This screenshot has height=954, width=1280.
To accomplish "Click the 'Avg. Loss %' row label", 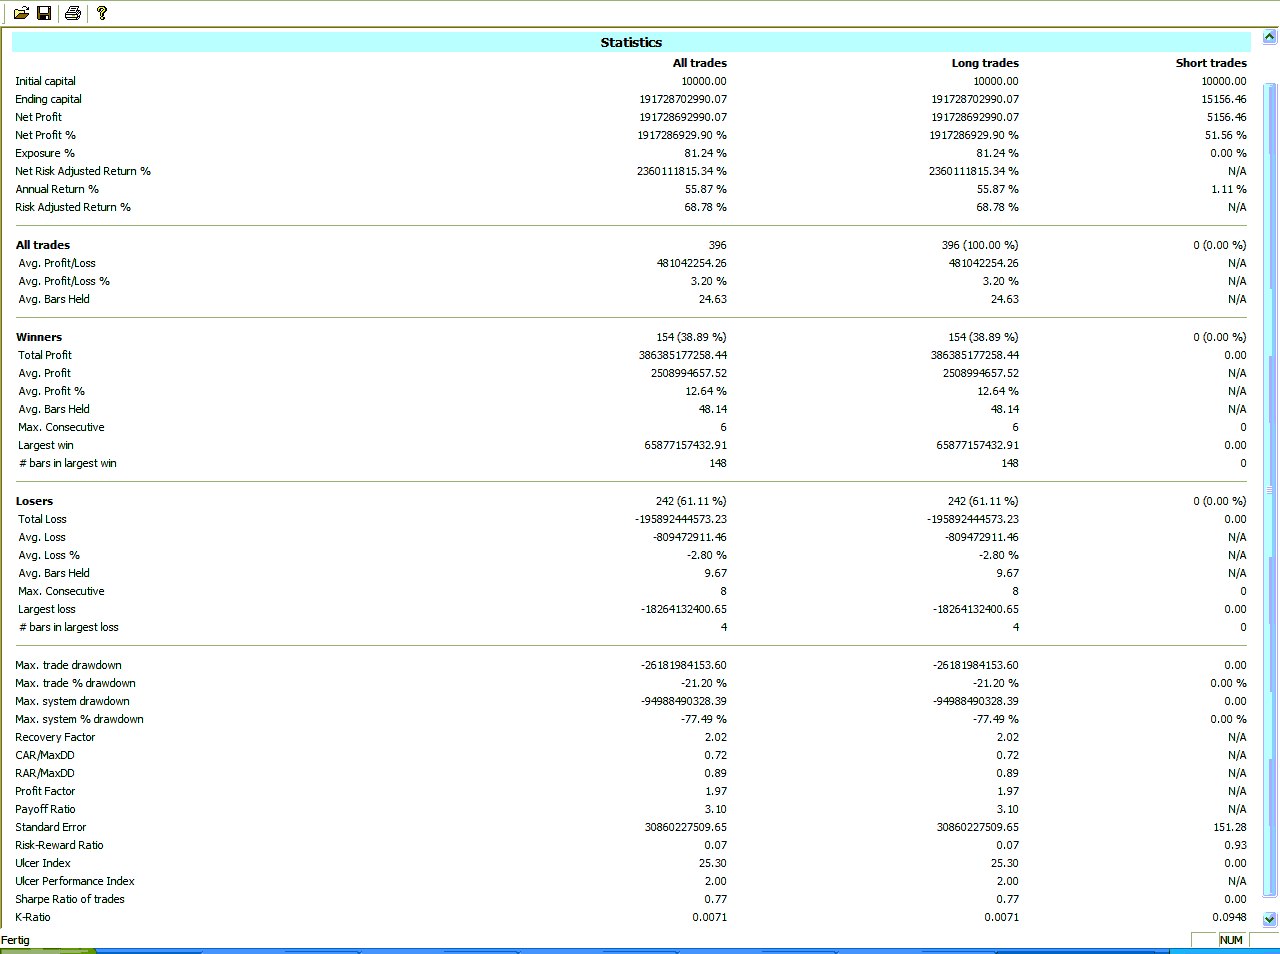I will click(49, 555).
